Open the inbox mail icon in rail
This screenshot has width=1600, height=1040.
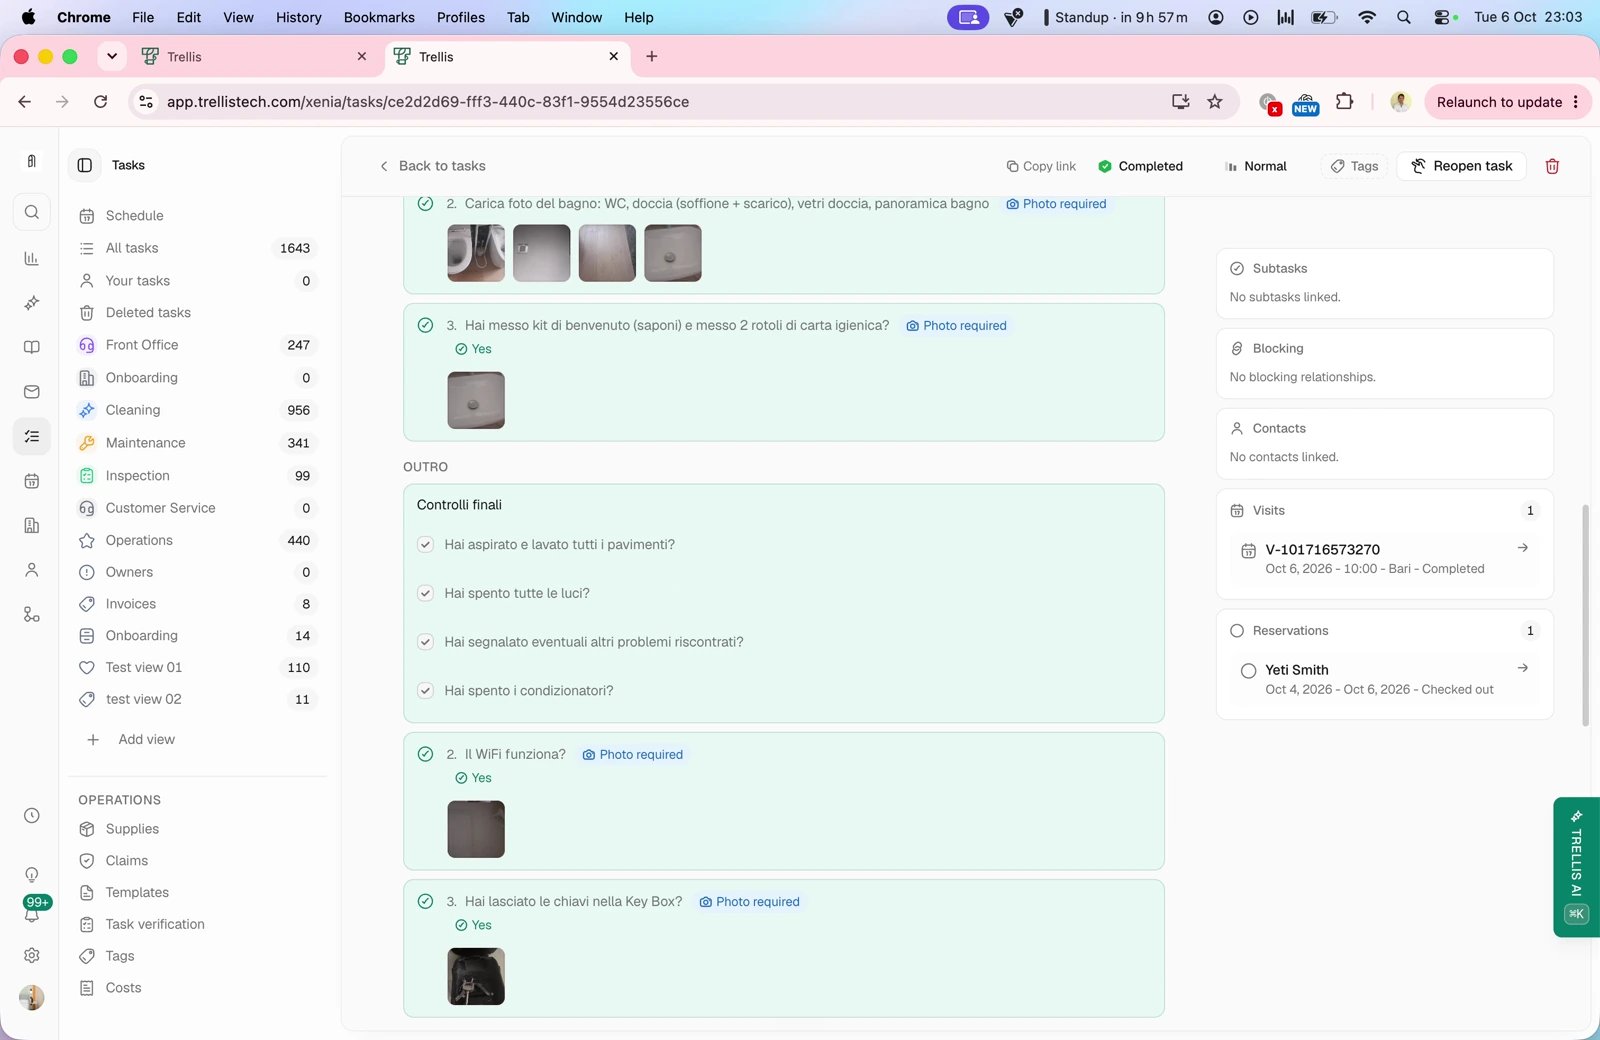[x=32, y=392]
